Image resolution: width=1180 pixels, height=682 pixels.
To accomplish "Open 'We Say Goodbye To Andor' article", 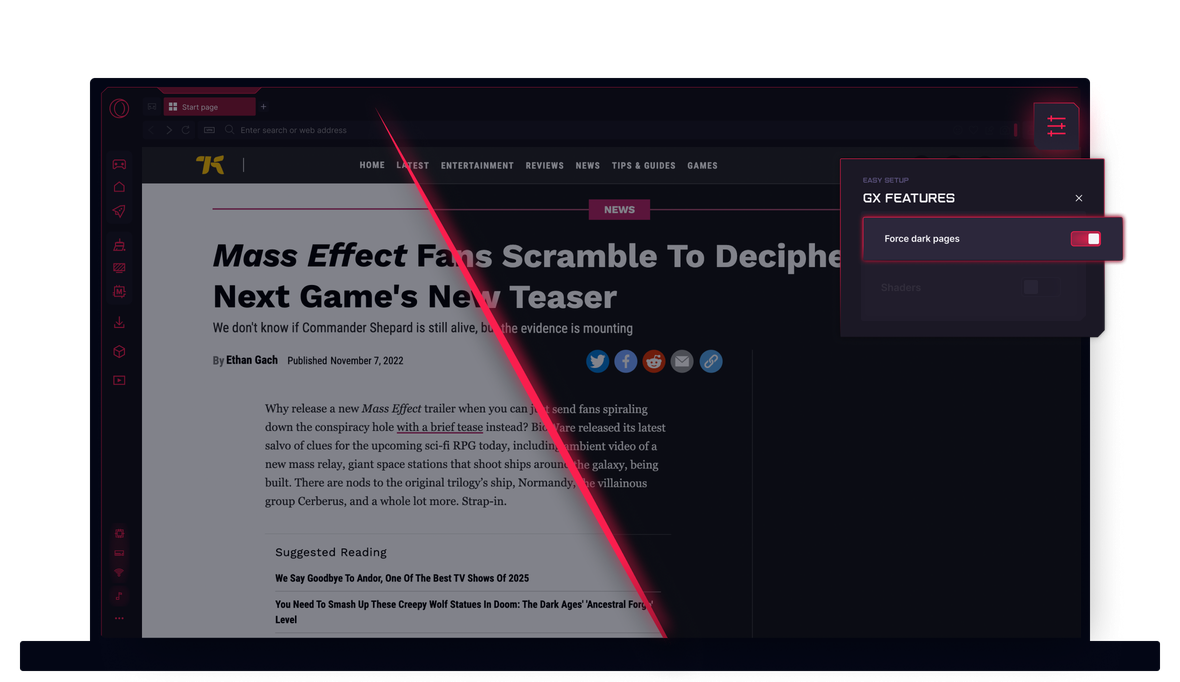I will (x=402, y=578).
